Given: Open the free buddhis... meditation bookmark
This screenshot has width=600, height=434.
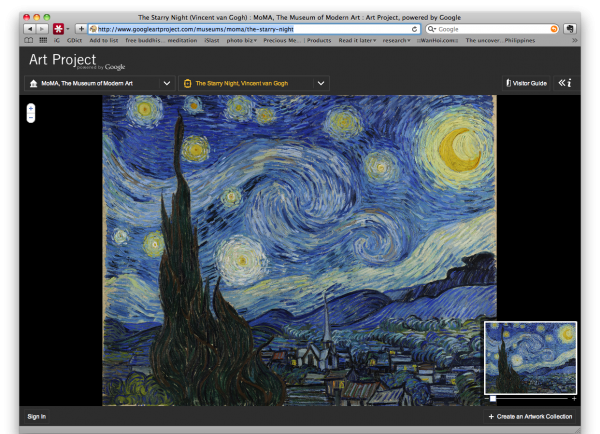Looking at the screenshot, I should tap(161, 40).
